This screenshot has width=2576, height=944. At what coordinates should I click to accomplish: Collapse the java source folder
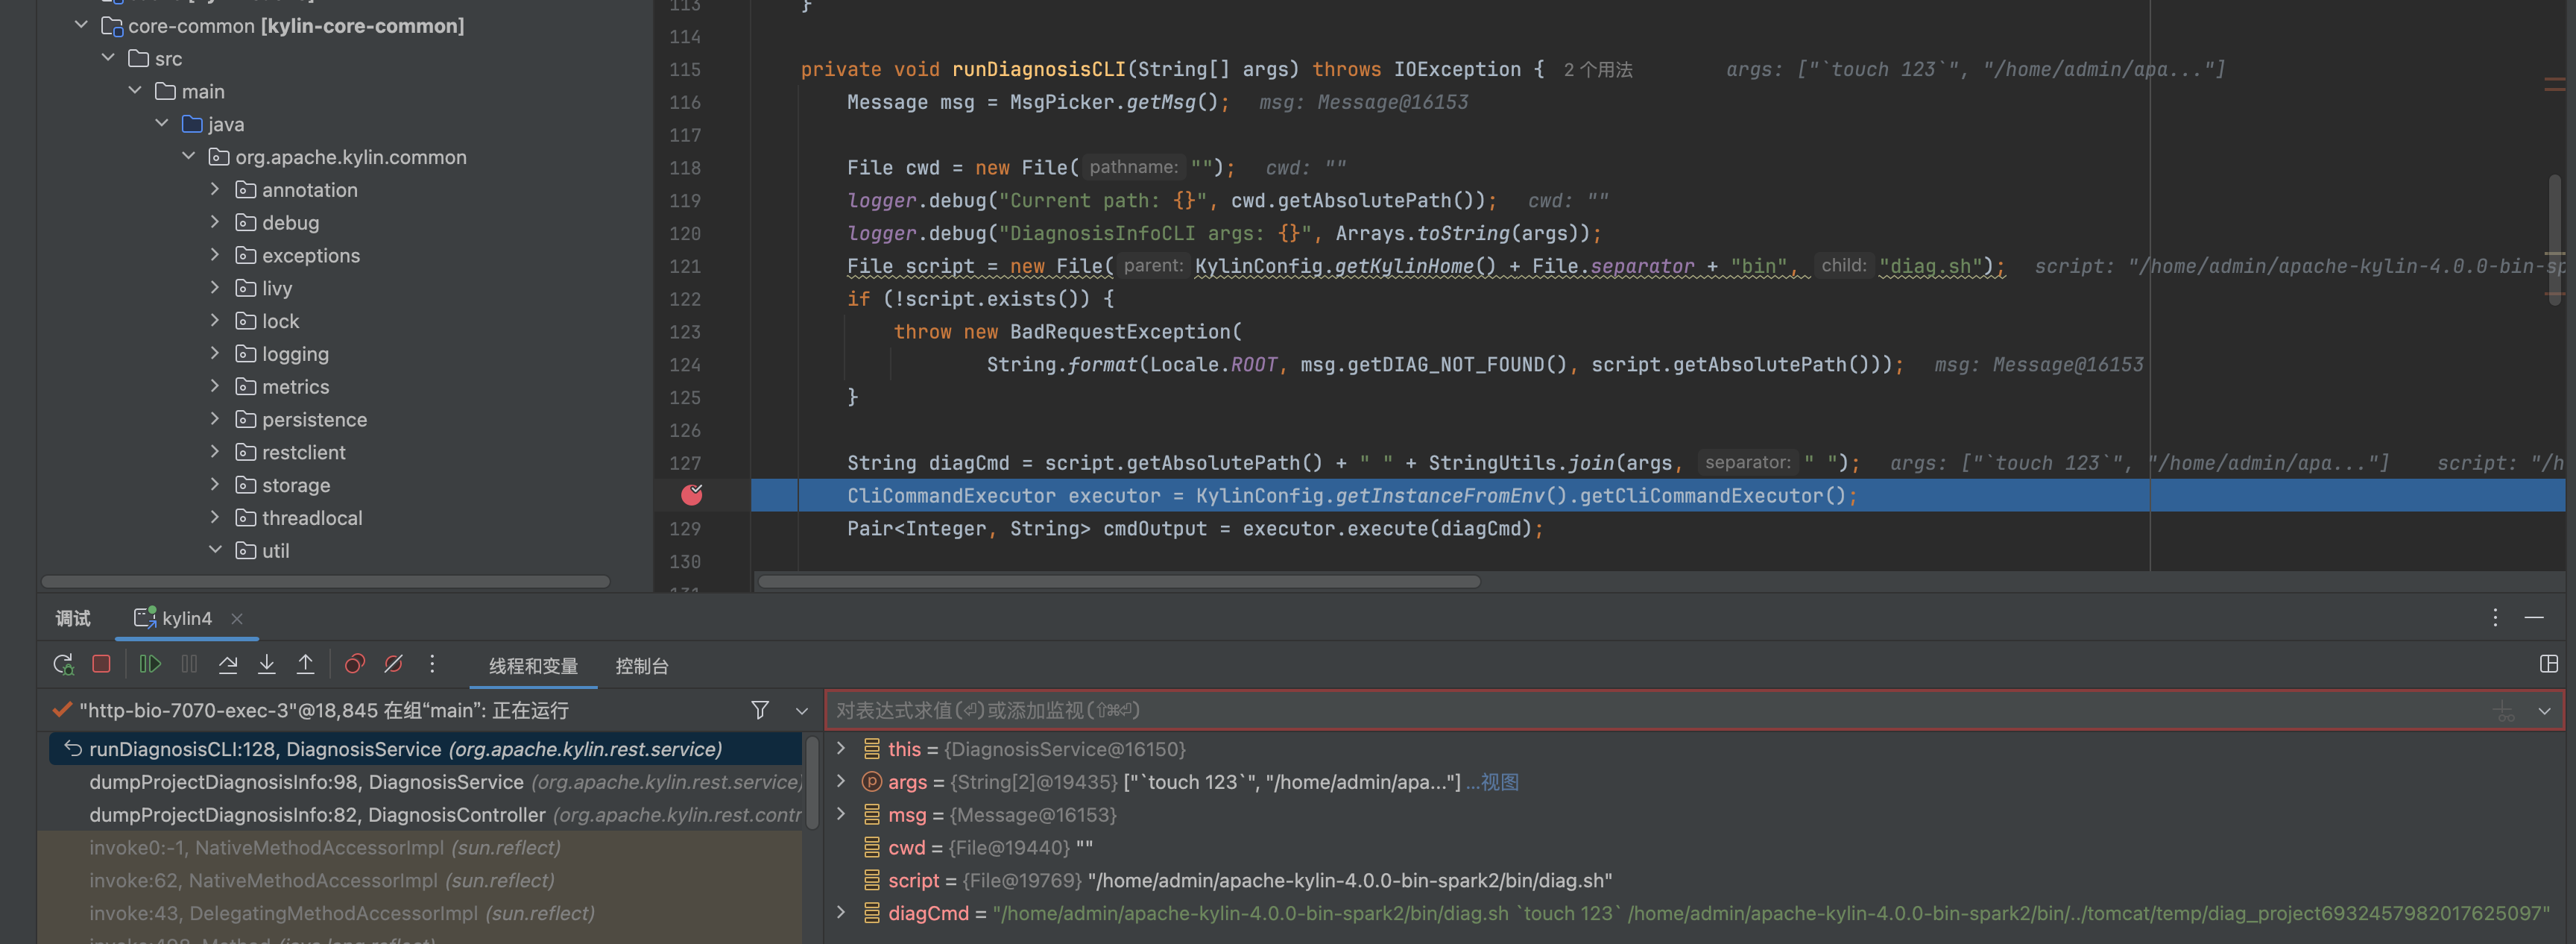point(162,123)
